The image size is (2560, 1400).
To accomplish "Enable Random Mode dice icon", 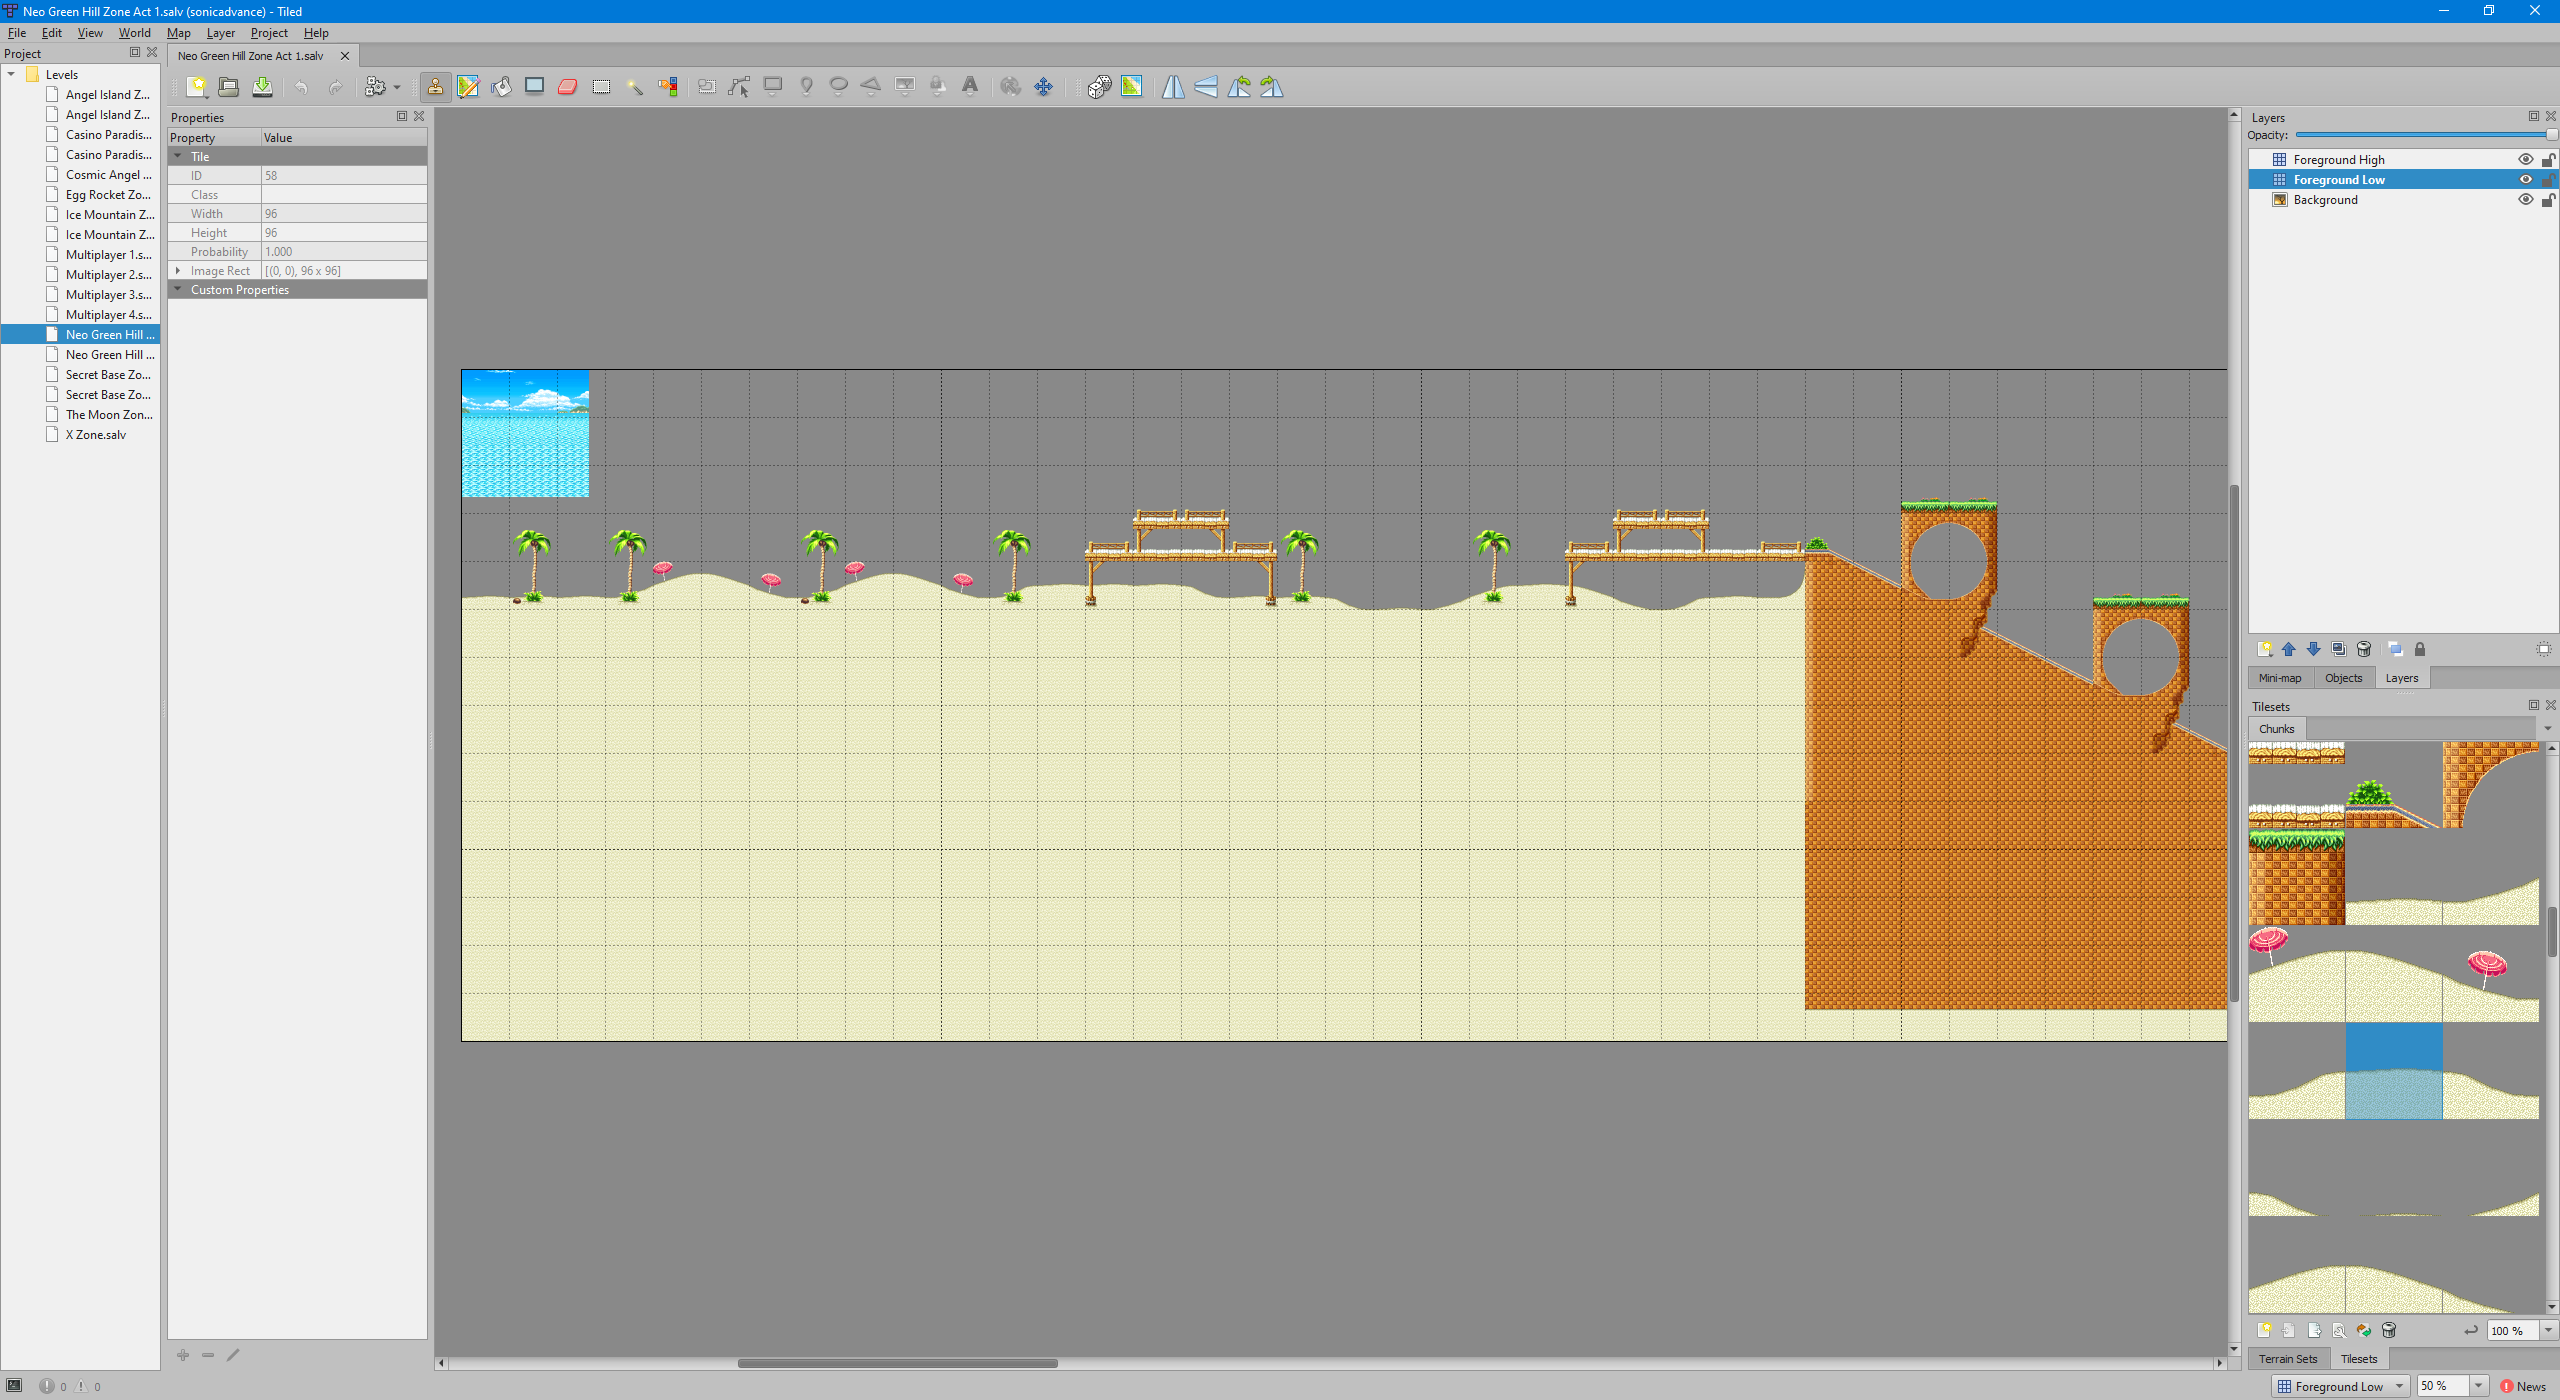I will coord(1099,87).
